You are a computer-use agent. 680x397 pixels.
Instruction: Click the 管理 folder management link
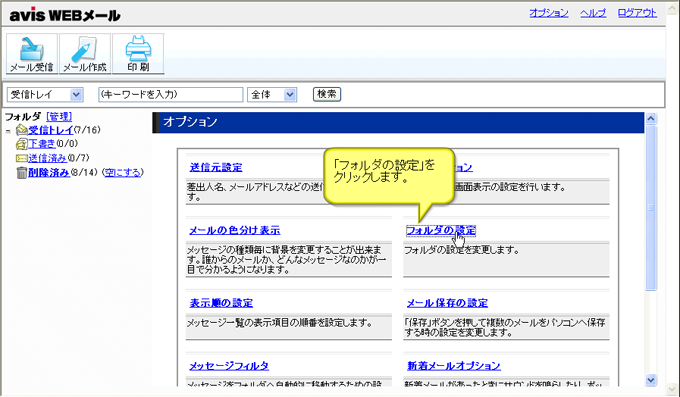tap(59, 117)
